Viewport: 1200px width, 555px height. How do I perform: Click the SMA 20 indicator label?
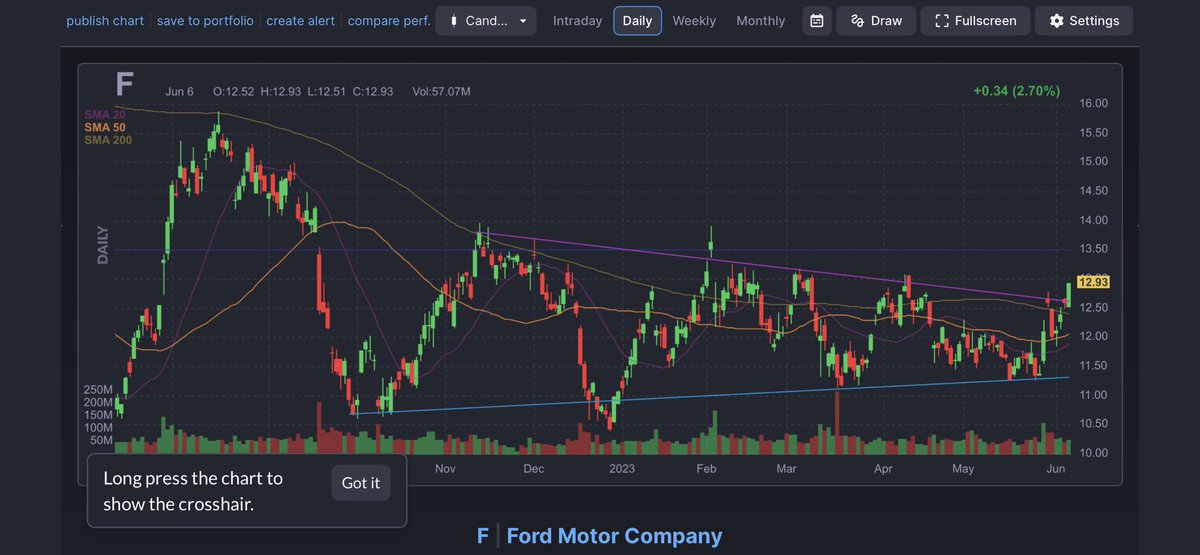tap(105, 116)
